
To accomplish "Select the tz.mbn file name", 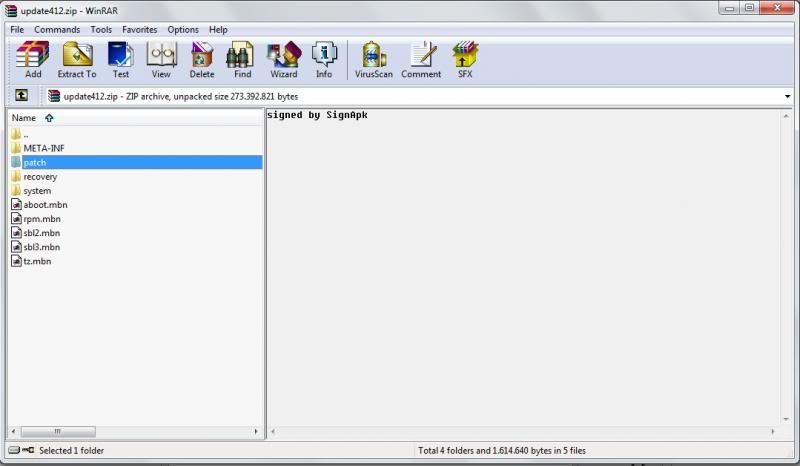I will tap(37, 261).
